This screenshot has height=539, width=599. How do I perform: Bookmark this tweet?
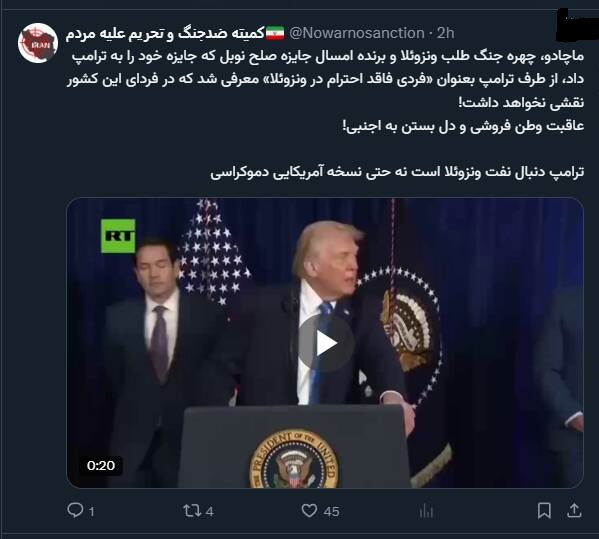(x=544, y=511)
